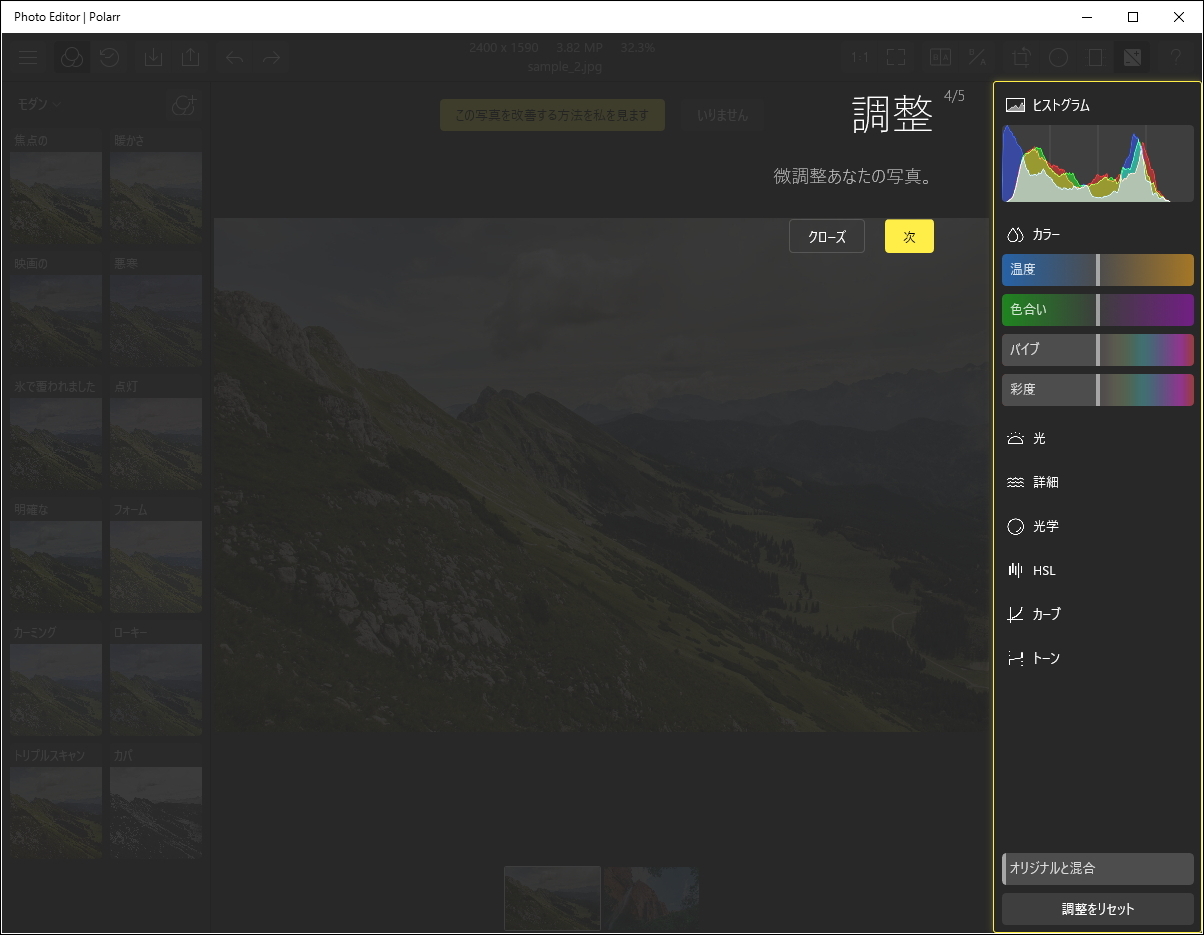Viewport: 1204px width, 935px height.
Task: Click the histogram graph
Action: point(1098,164)
